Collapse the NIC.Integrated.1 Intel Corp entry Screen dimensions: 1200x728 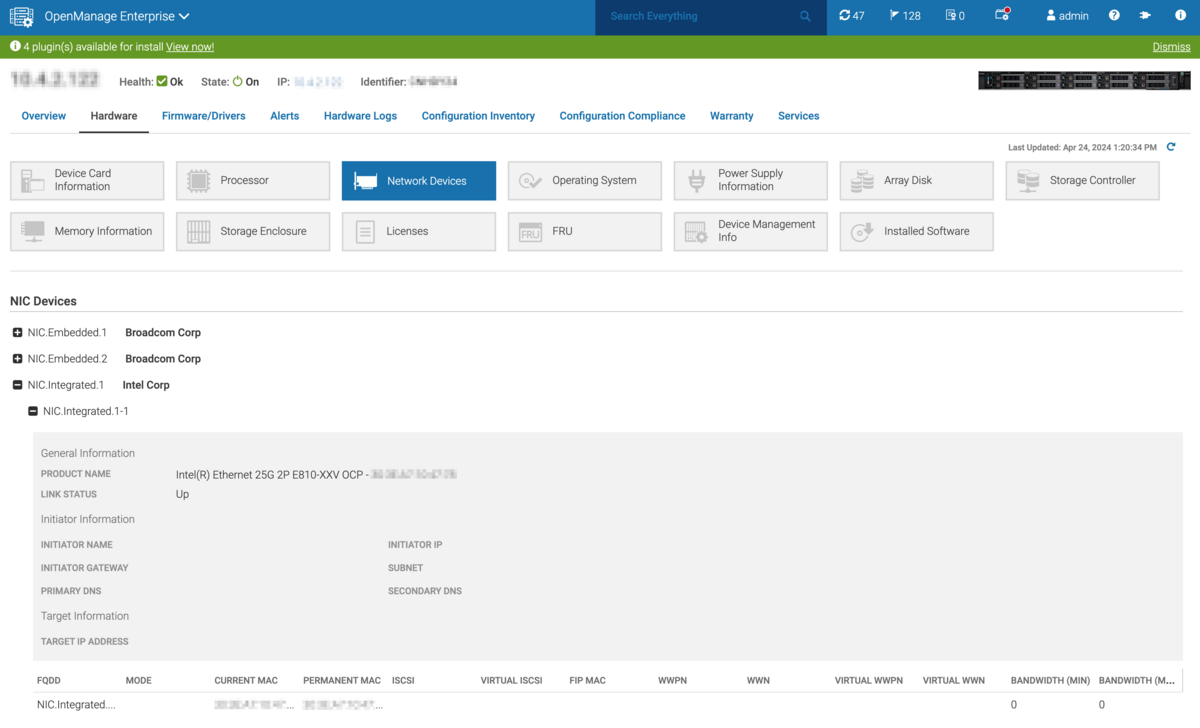point(15,384)
